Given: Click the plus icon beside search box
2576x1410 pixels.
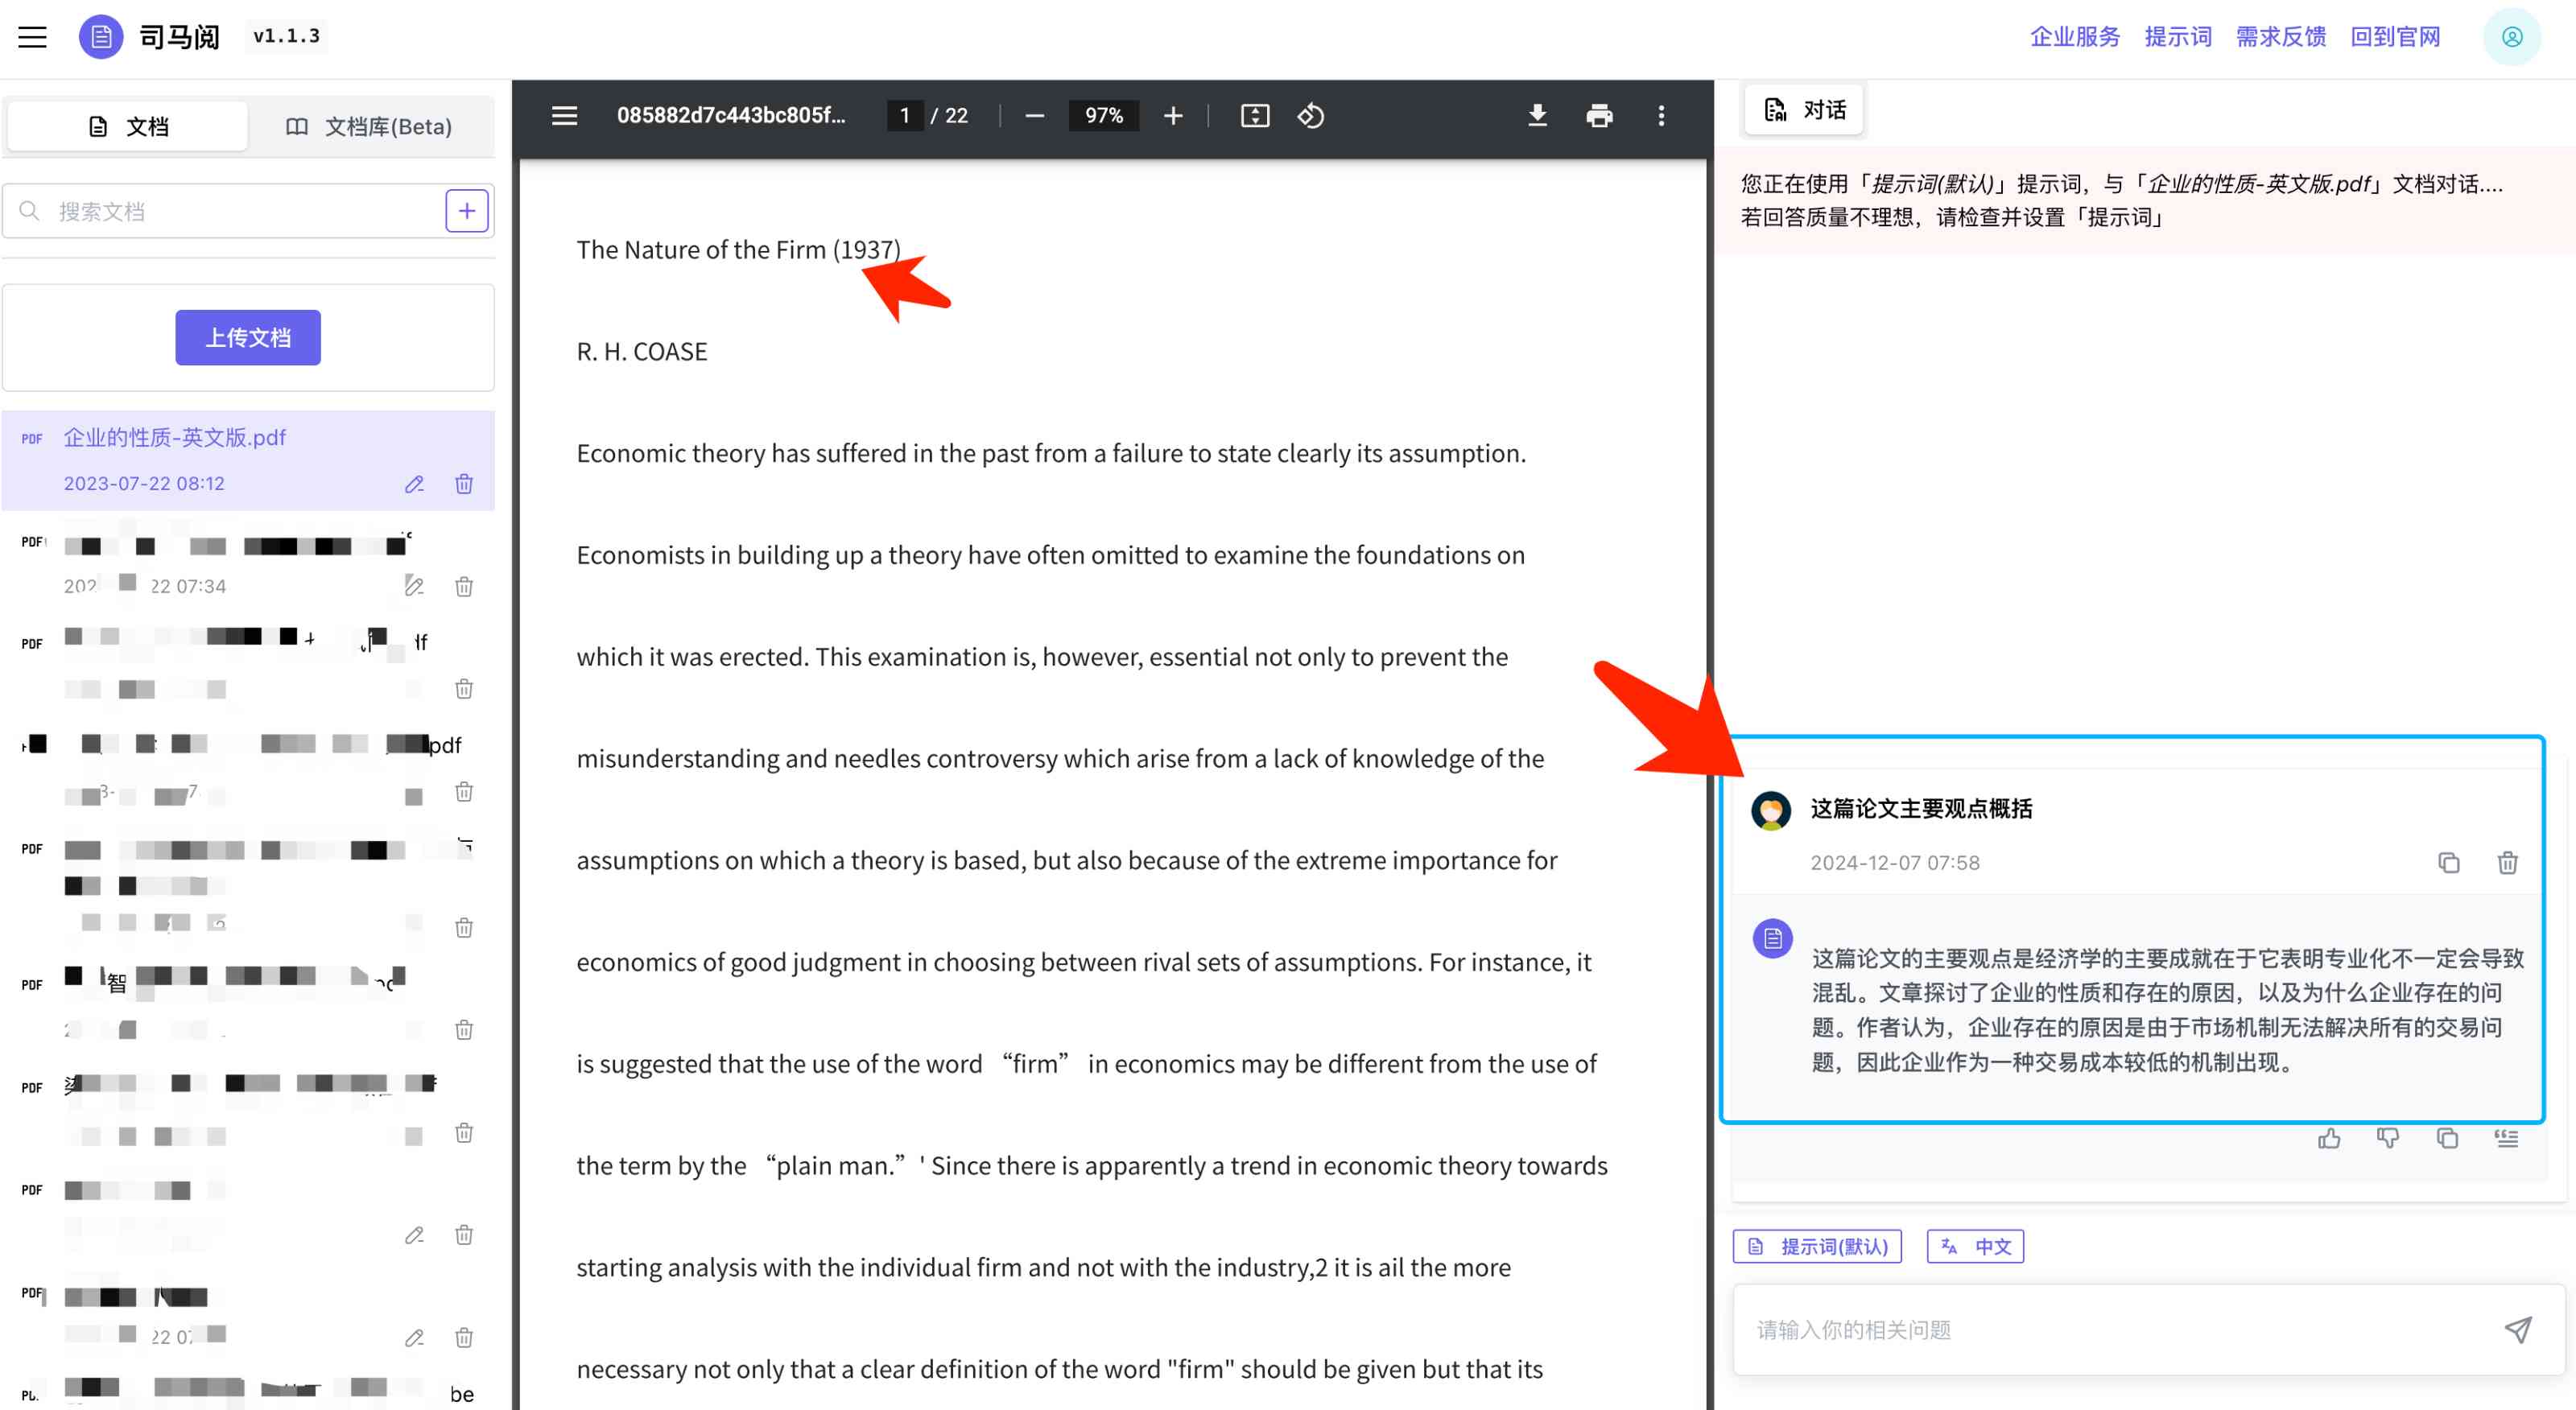Looking at the screenshot, I should [466, 211].
